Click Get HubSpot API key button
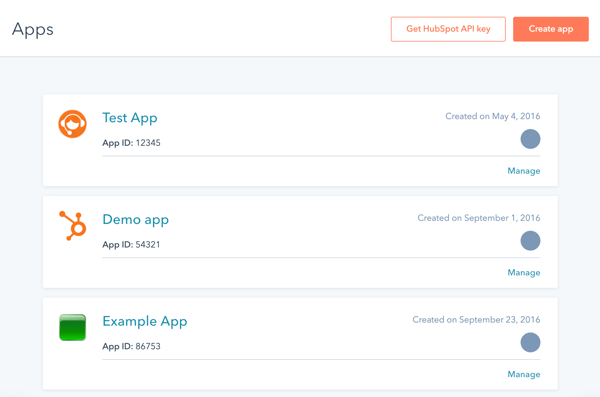This screenshot has width=600, height=397. [448, 29]
